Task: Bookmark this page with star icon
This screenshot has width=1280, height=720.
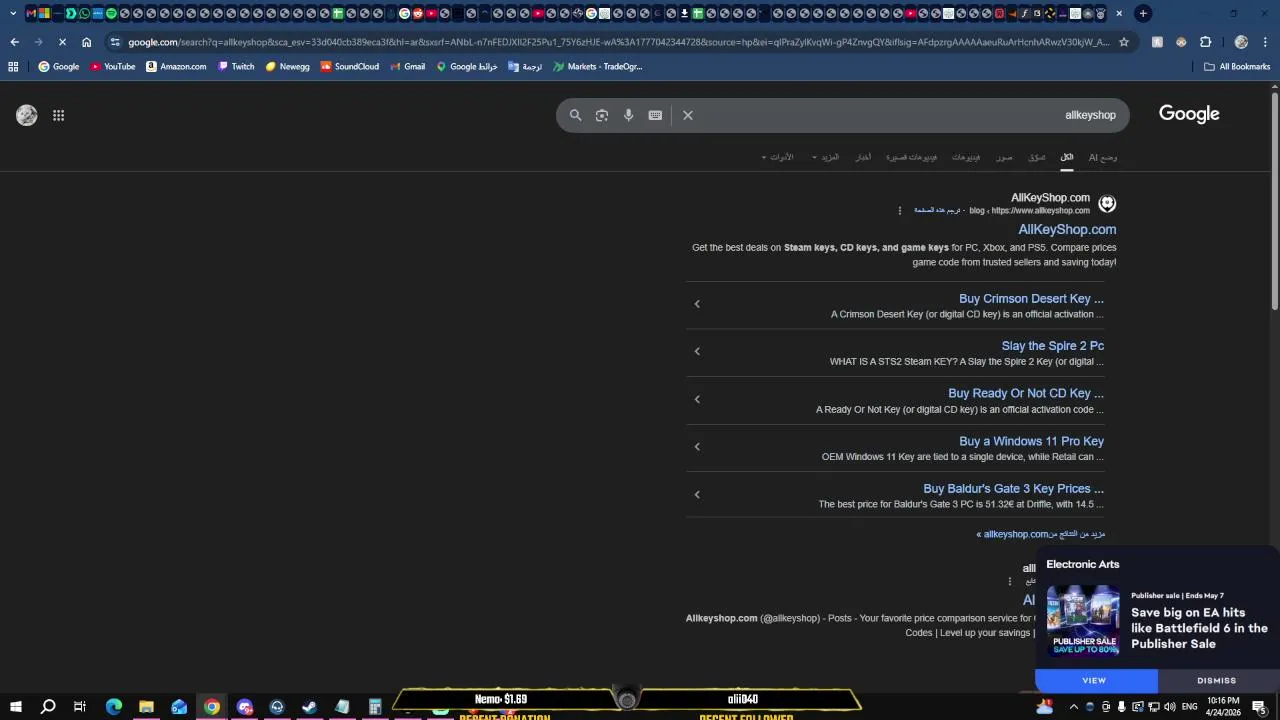Action: (x=1124, y=42)
